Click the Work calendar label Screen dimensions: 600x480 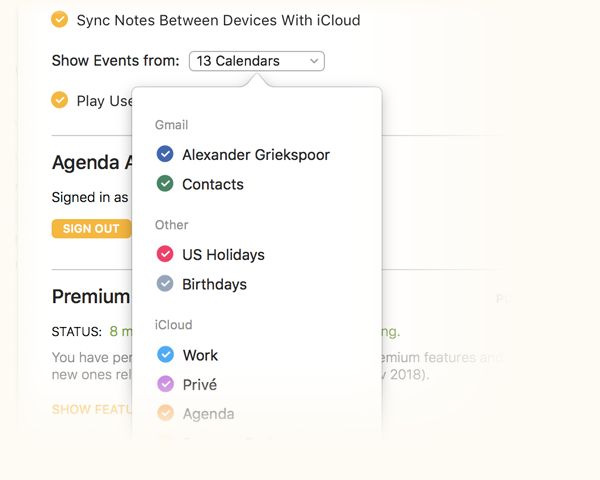200,355
